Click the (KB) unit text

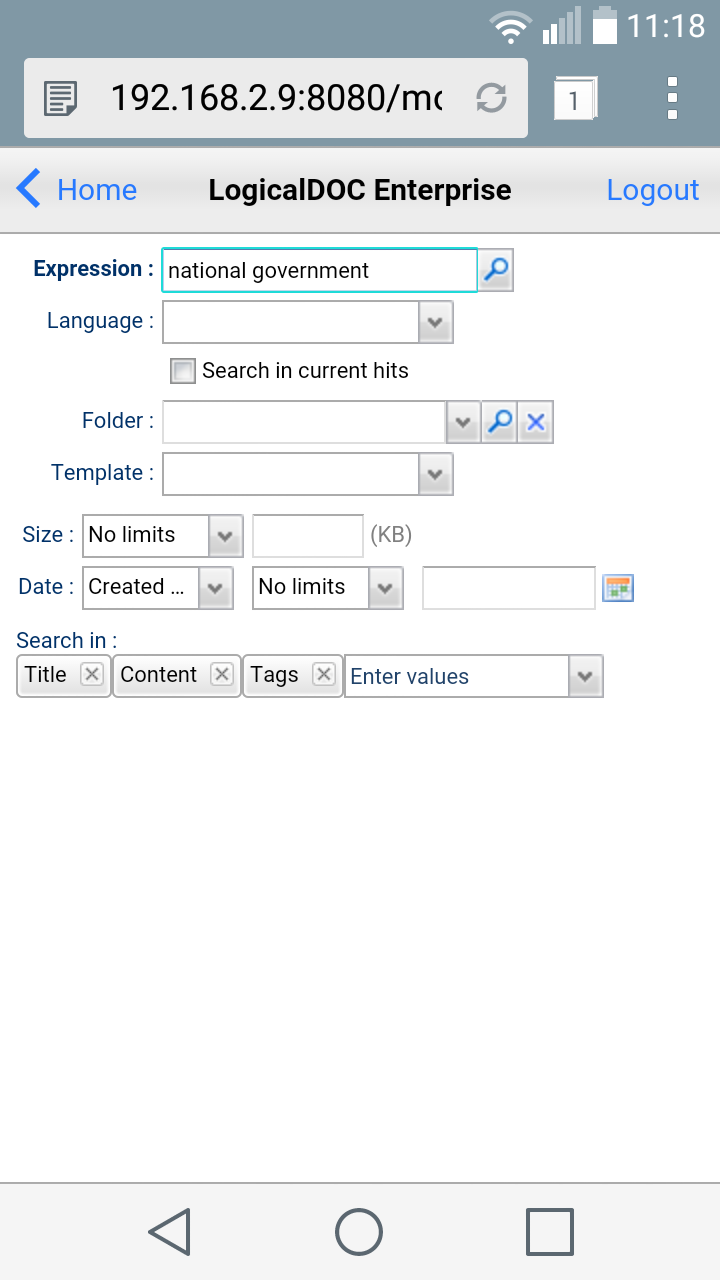[391, 535]
